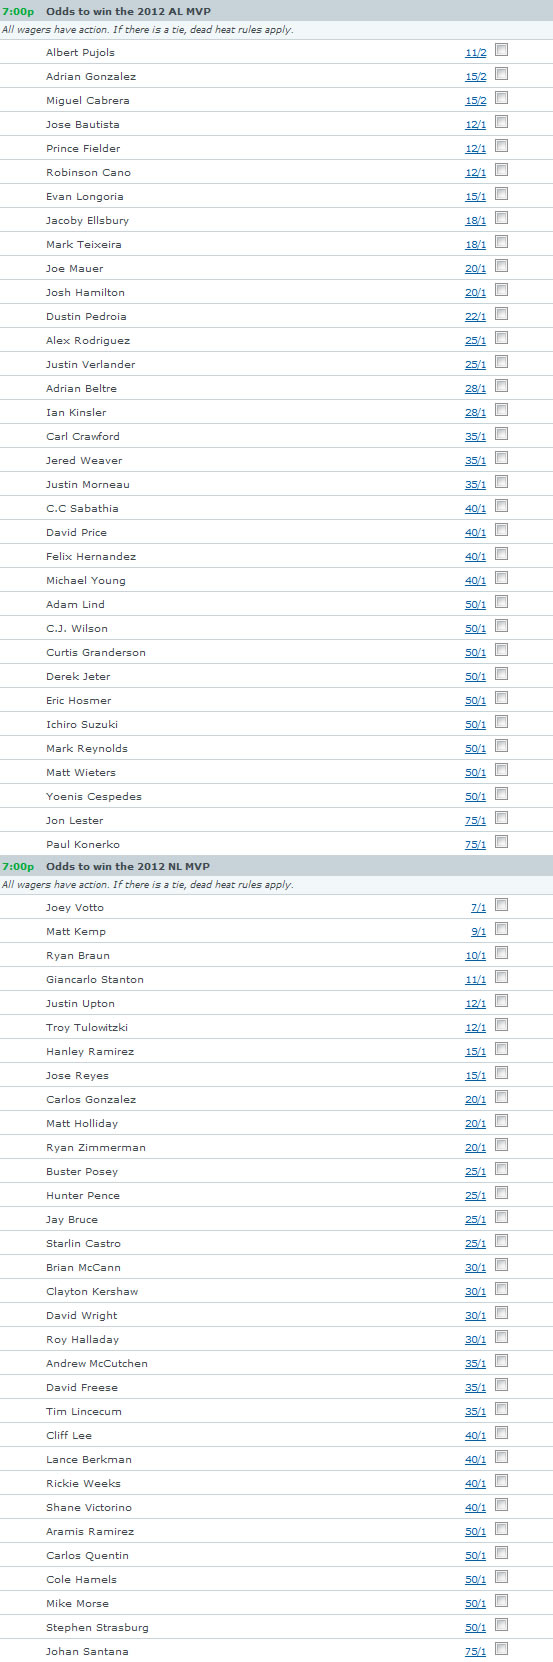
Task: Tick Miguel Cabrera's wager checkbox
Action: coord(501,98)
